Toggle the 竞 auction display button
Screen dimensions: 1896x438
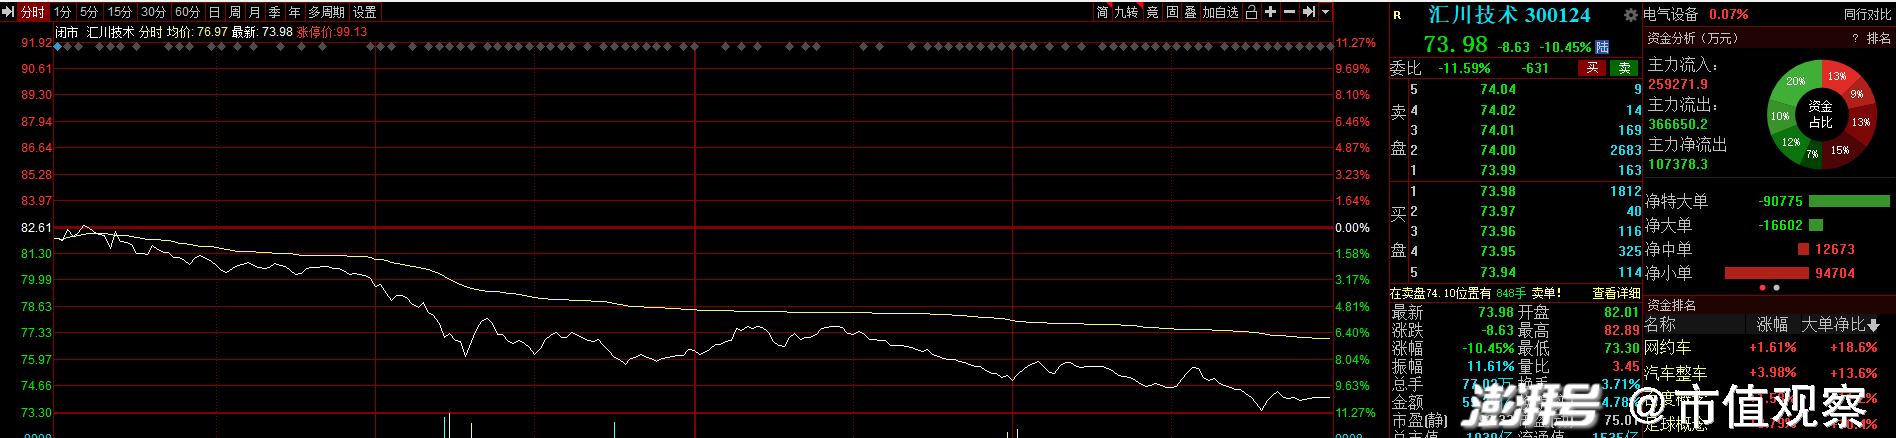click(x=1152, y=12)
